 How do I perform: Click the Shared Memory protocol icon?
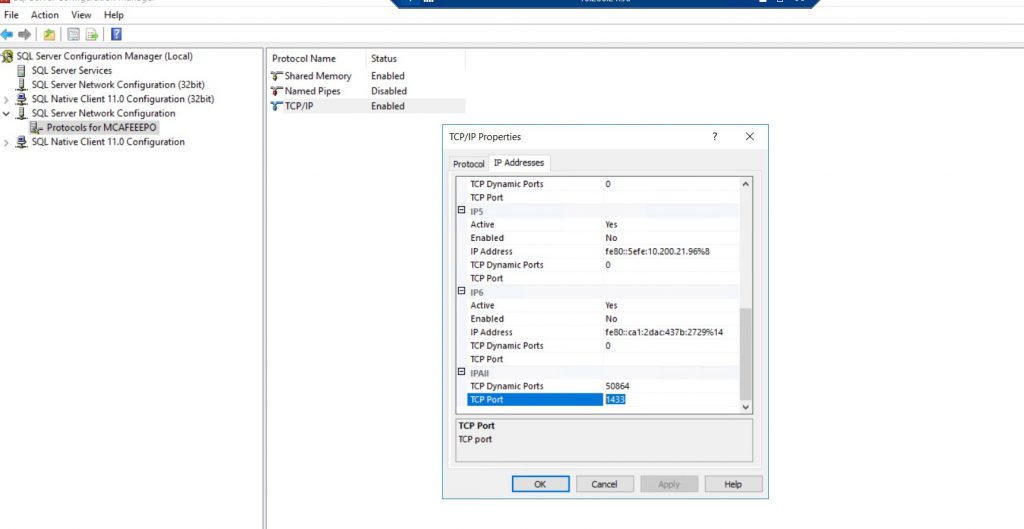pyautogui.click(x=277, y=76)
